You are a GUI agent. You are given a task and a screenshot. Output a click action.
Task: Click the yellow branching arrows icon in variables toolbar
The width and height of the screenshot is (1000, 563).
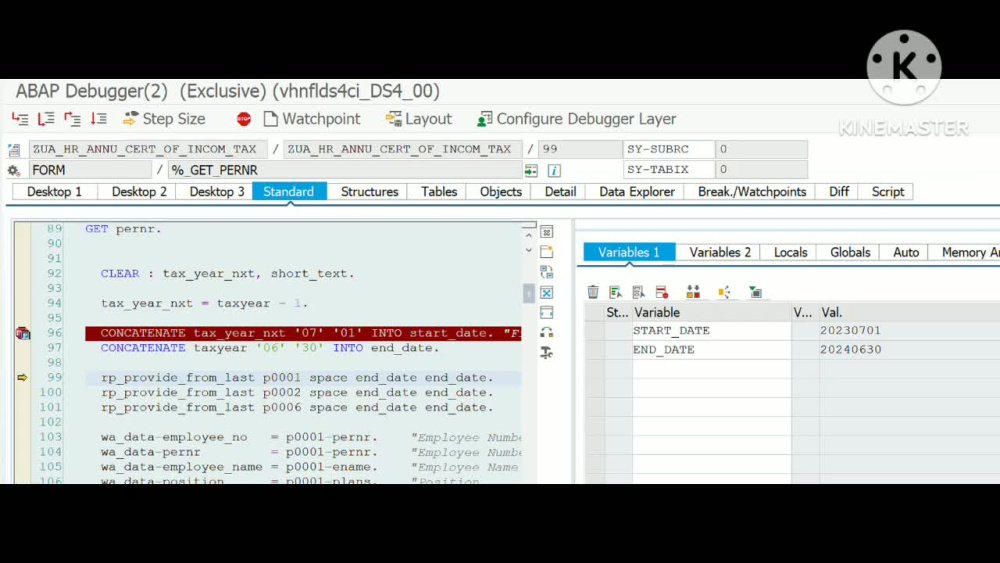coord(724,292)
